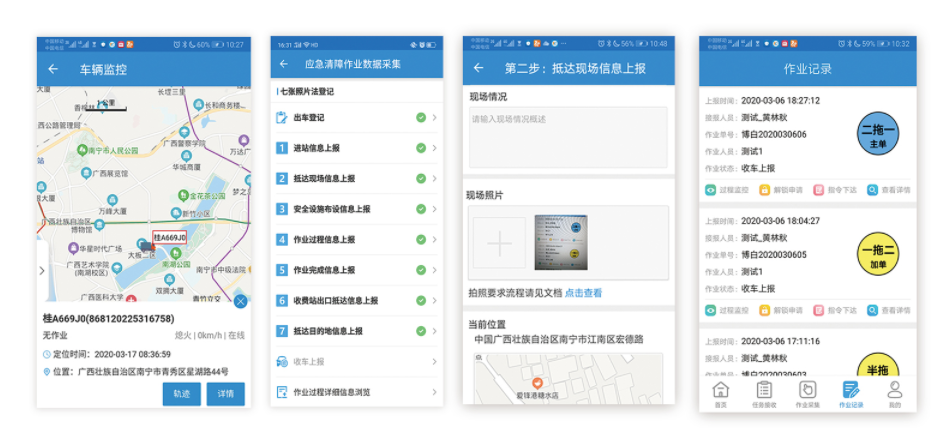
Task: Click the 点击查看 link
Action: [584, 294]
